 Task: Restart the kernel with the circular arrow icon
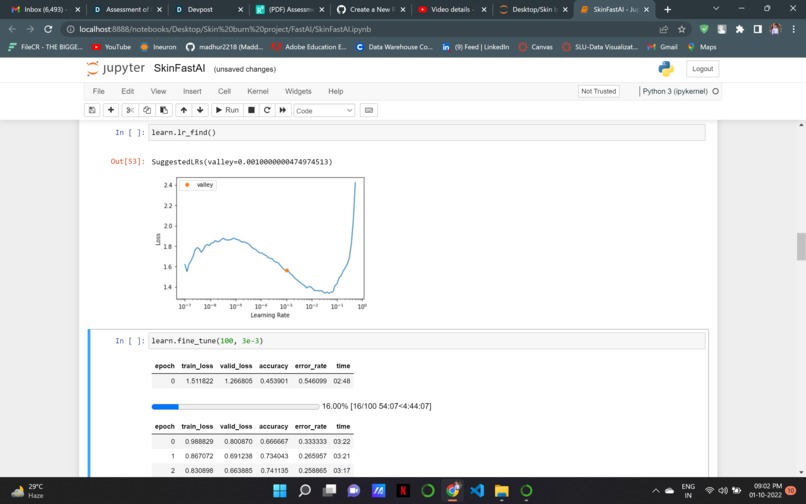click(x=267, y=110)
